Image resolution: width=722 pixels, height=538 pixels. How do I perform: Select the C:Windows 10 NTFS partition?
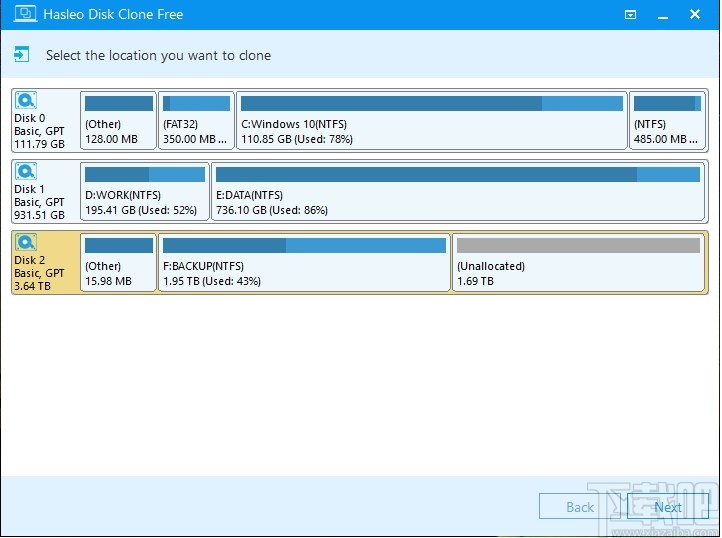pos(432,120)
